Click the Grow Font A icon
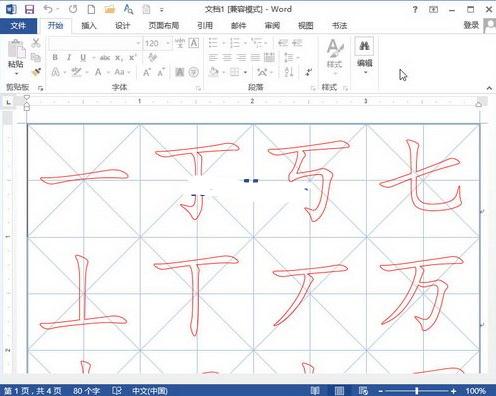Viewport: 496px width, 396px height. (x=147, y=72)
